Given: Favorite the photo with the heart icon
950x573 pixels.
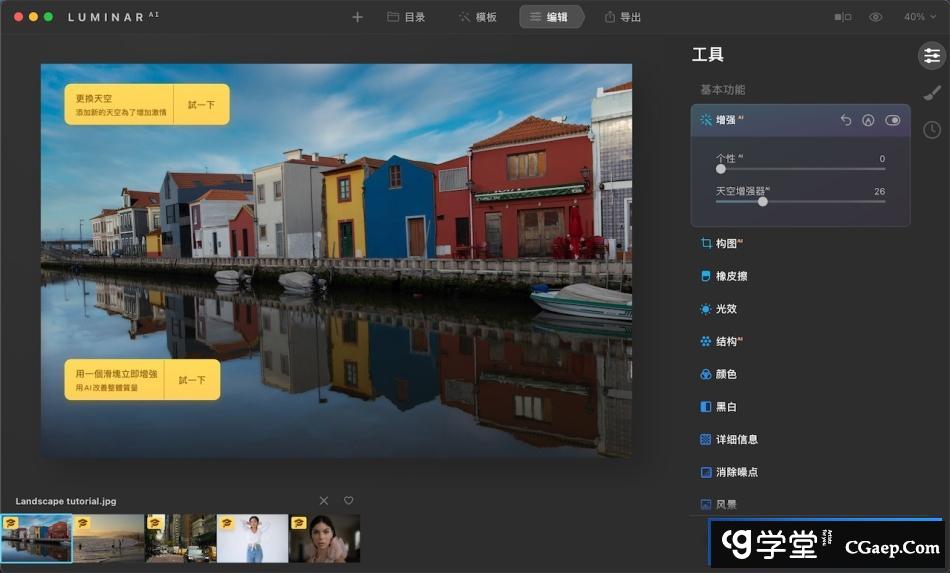Looking at the screenshot, I should click(349, 501).
